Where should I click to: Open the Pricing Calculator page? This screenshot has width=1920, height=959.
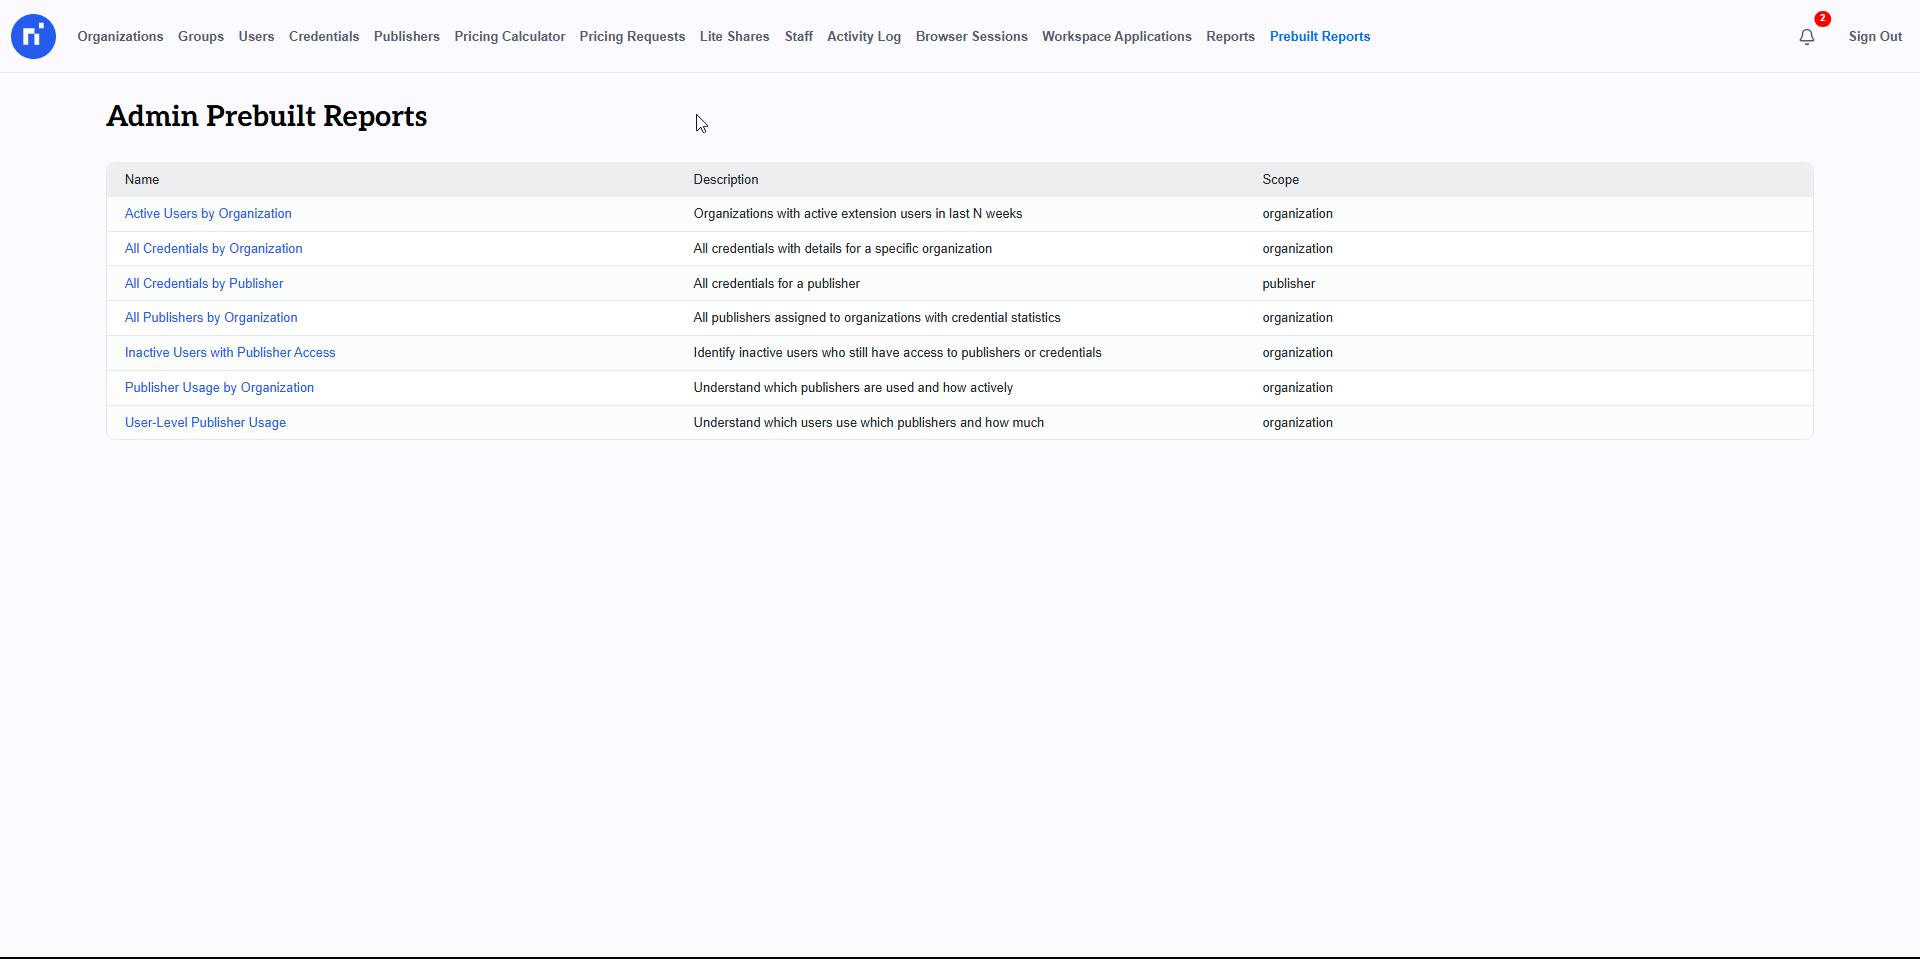click(x=509, y=37)
